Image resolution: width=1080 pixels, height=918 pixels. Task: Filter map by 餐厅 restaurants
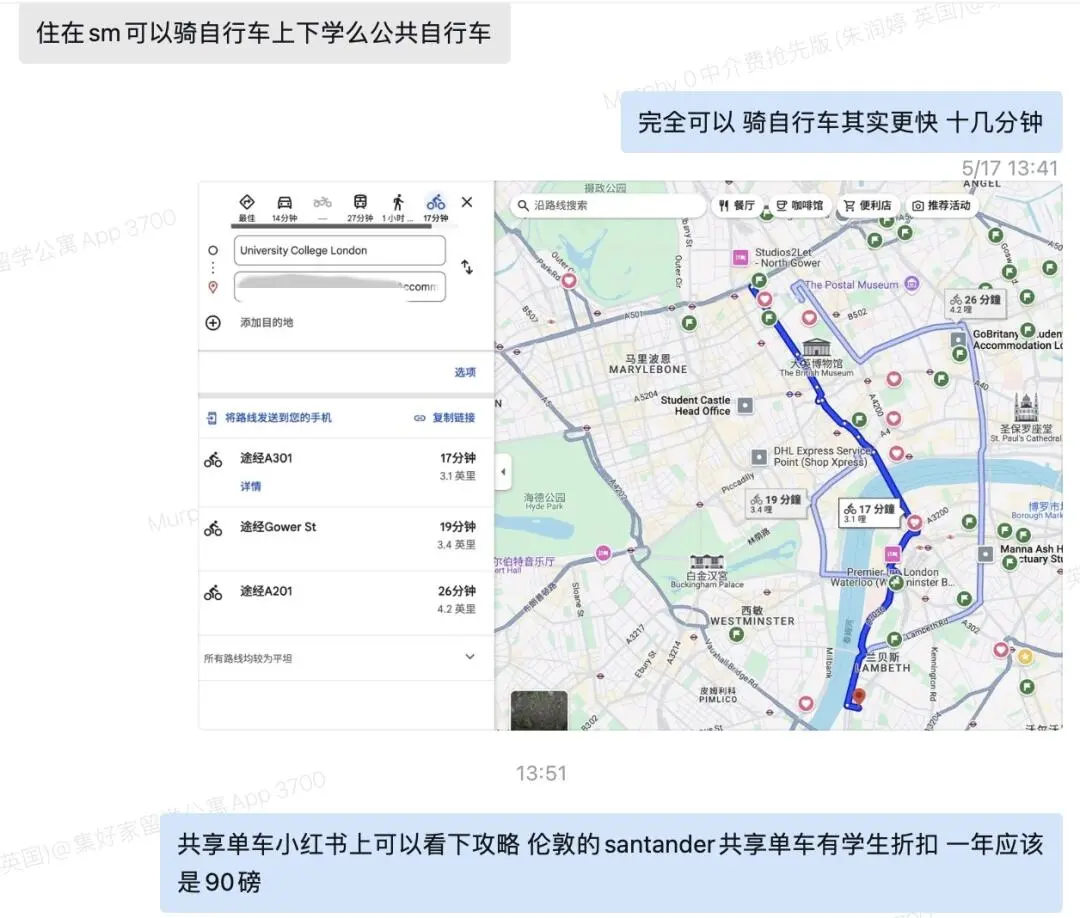[x=737, y=205]
